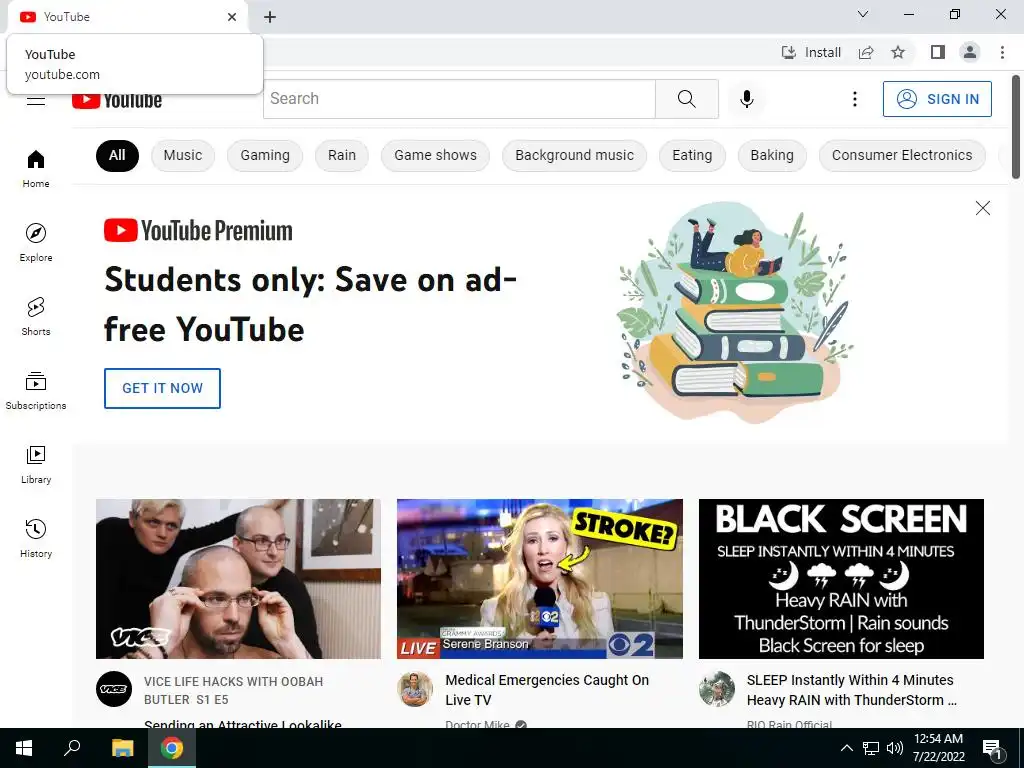Screen dimensions: 1024x768
Task: Select the All filter chip
Action: (117, 155)
